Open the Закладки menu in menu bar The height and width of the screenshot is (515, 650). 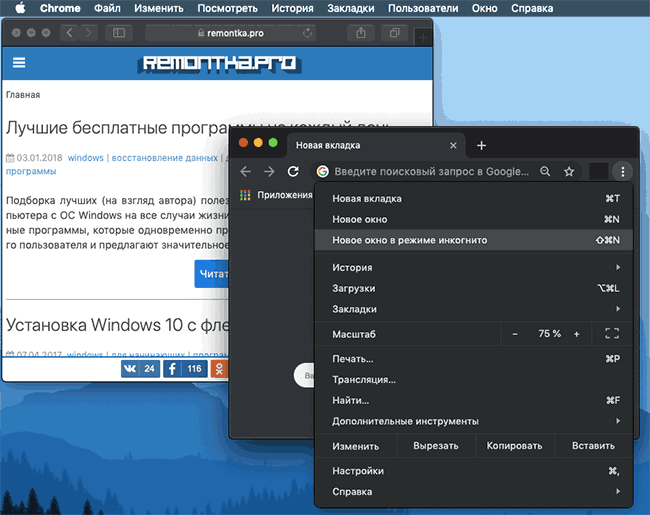coord(351,8)
